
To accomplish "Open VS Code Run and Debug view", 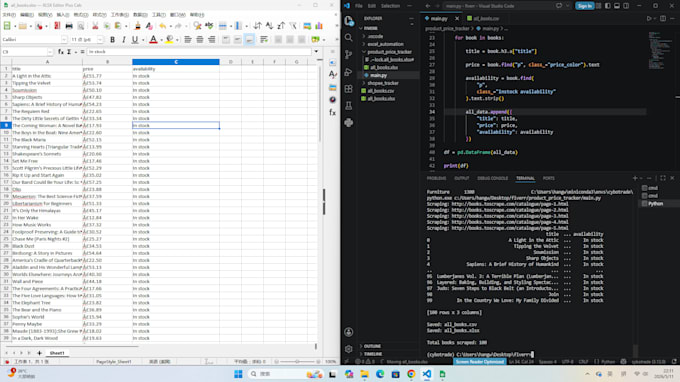I will point(349,72).
